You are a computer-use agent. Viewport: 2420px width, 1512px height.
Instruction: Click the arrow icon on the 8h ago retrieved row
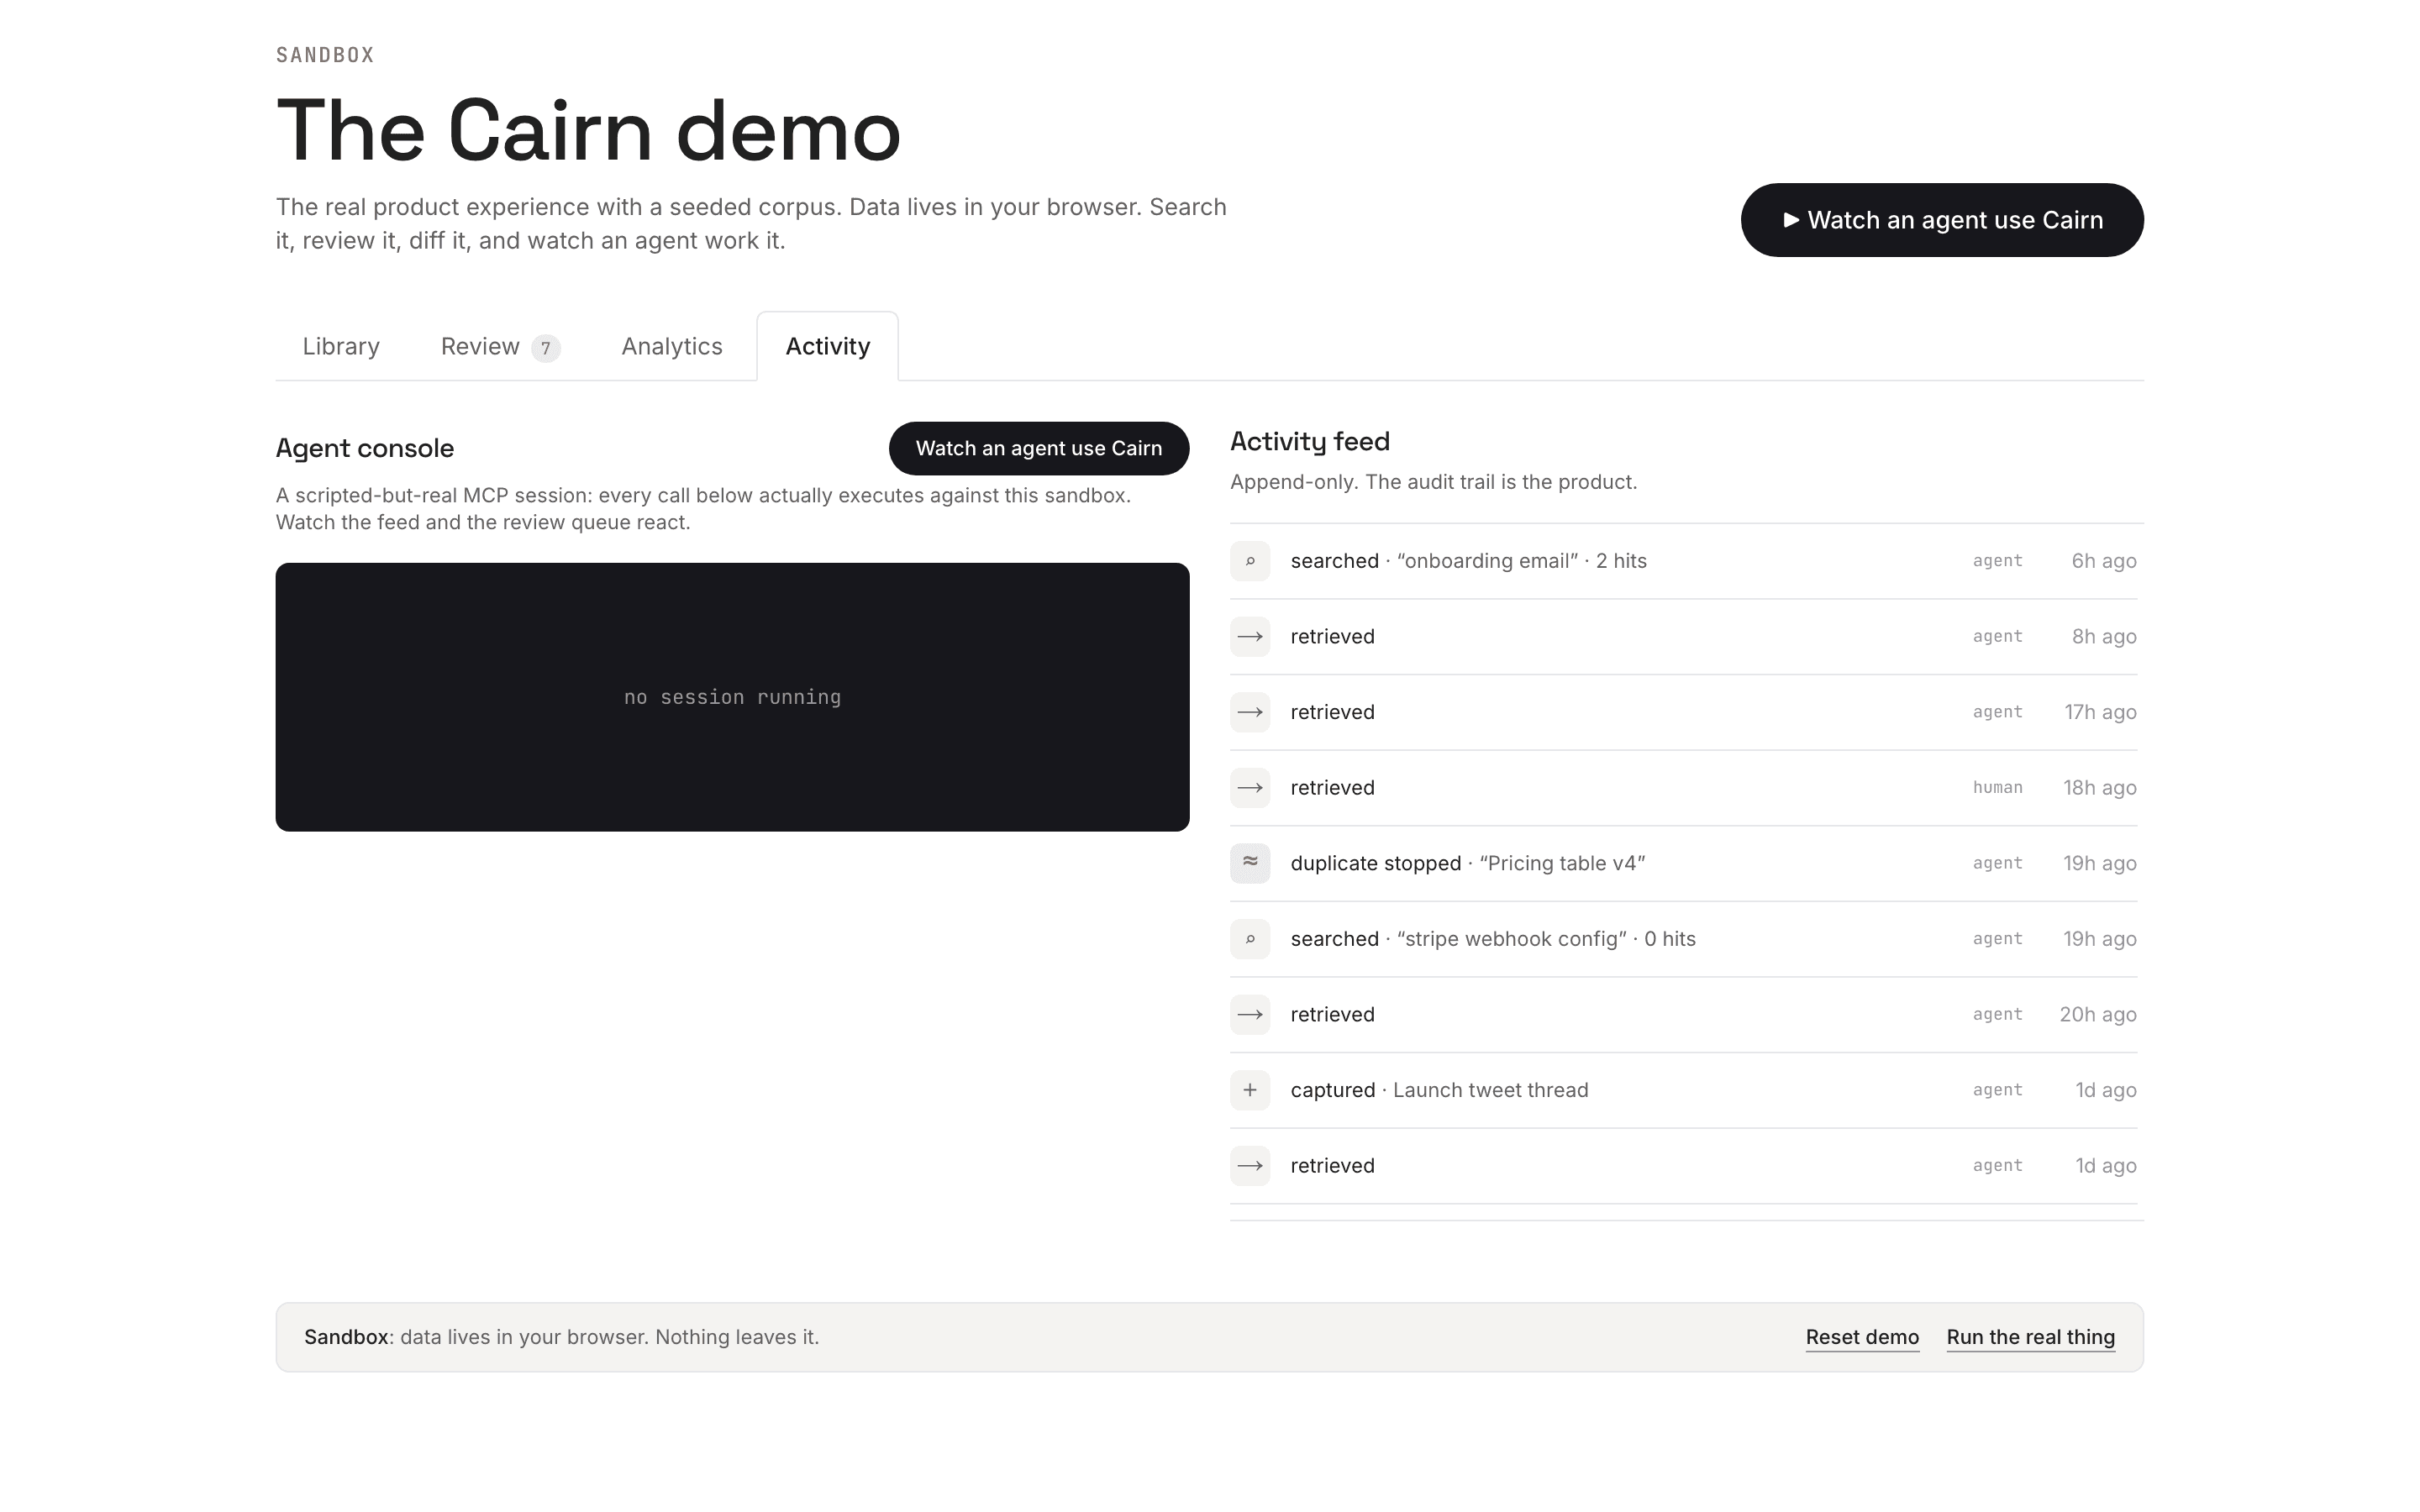point(1250,637)
